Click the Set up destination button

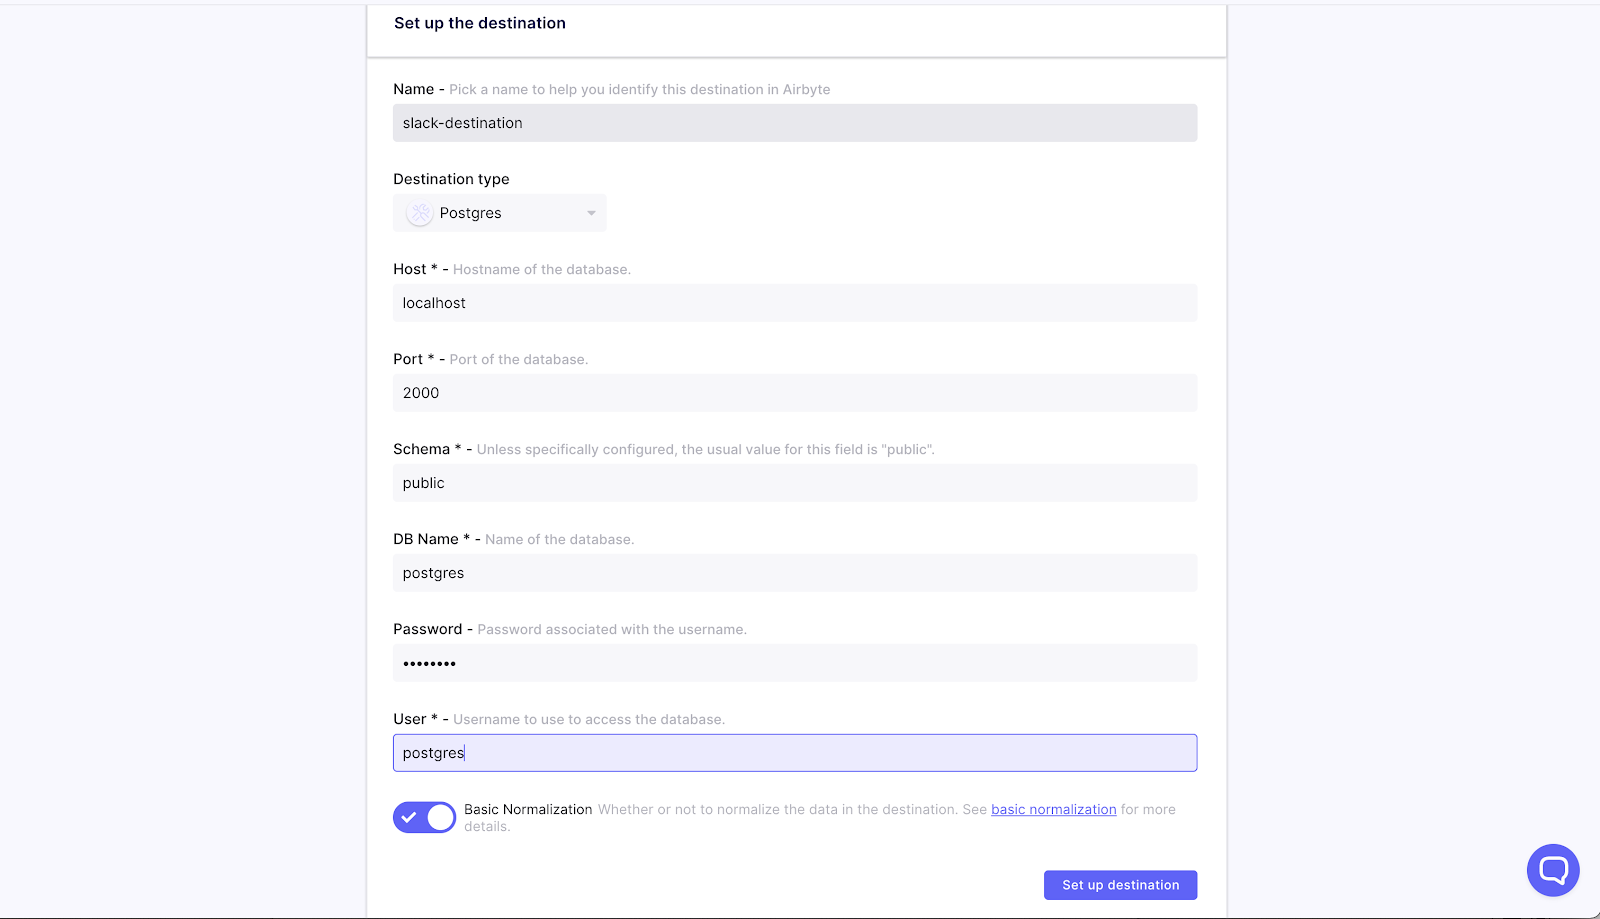tap(1119, 884)
